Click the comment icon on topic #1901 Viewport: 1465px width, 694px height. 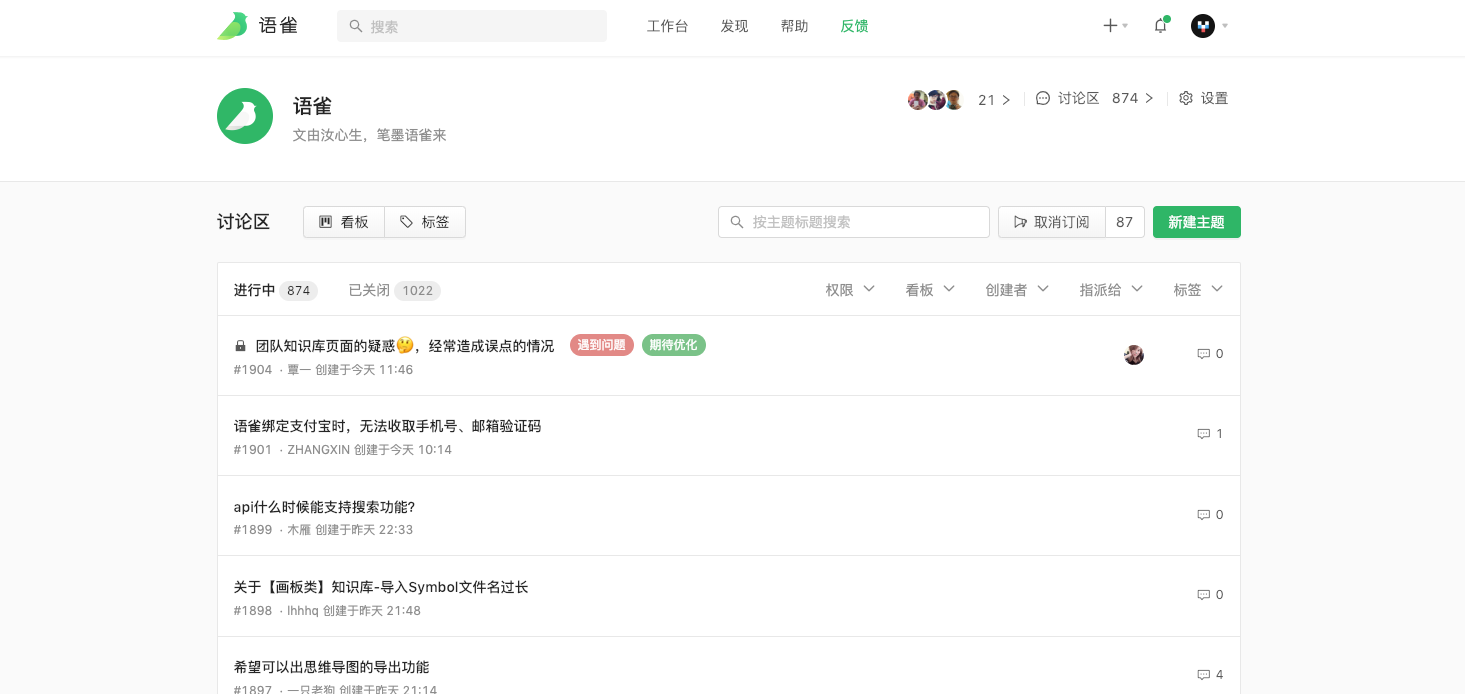point(1203,434)
